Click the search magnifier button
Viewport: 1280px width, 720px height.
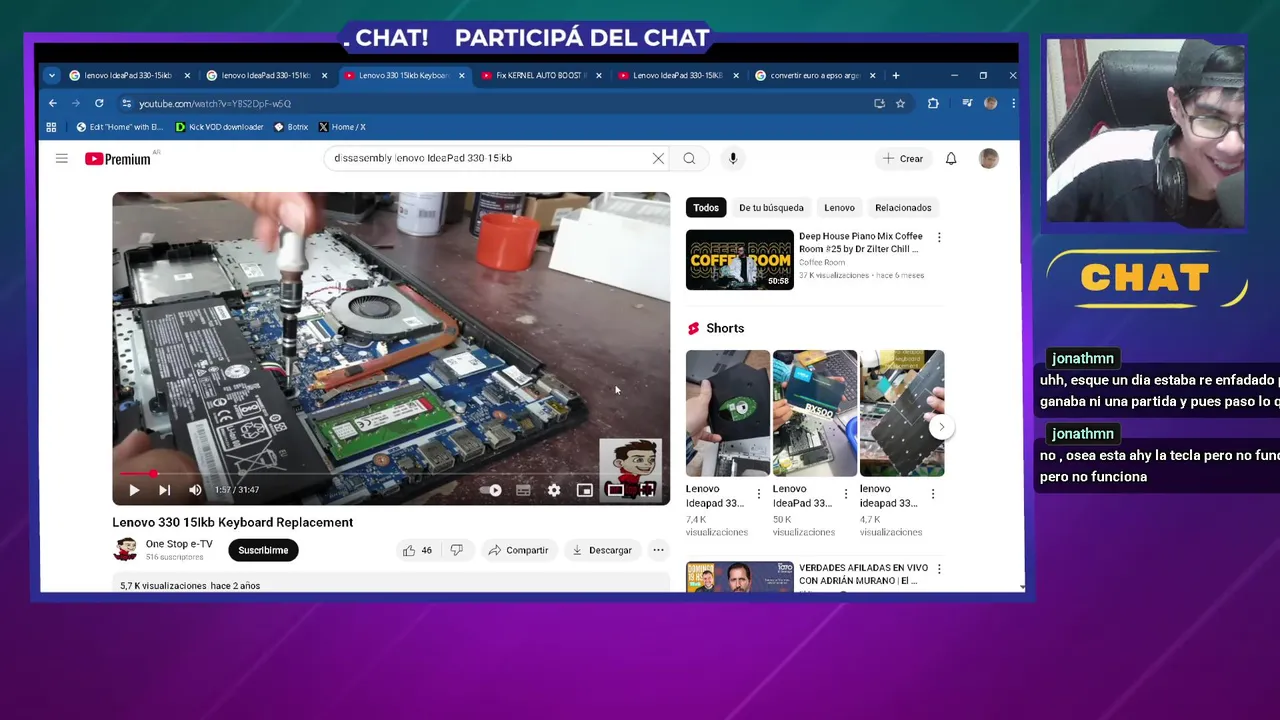(689, 158)
